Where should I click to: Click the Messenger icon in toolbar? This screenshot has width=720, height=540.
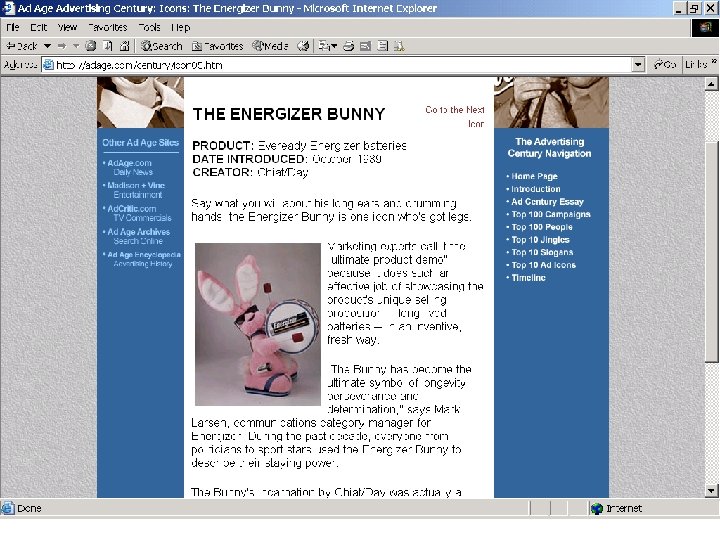point(399,46)
